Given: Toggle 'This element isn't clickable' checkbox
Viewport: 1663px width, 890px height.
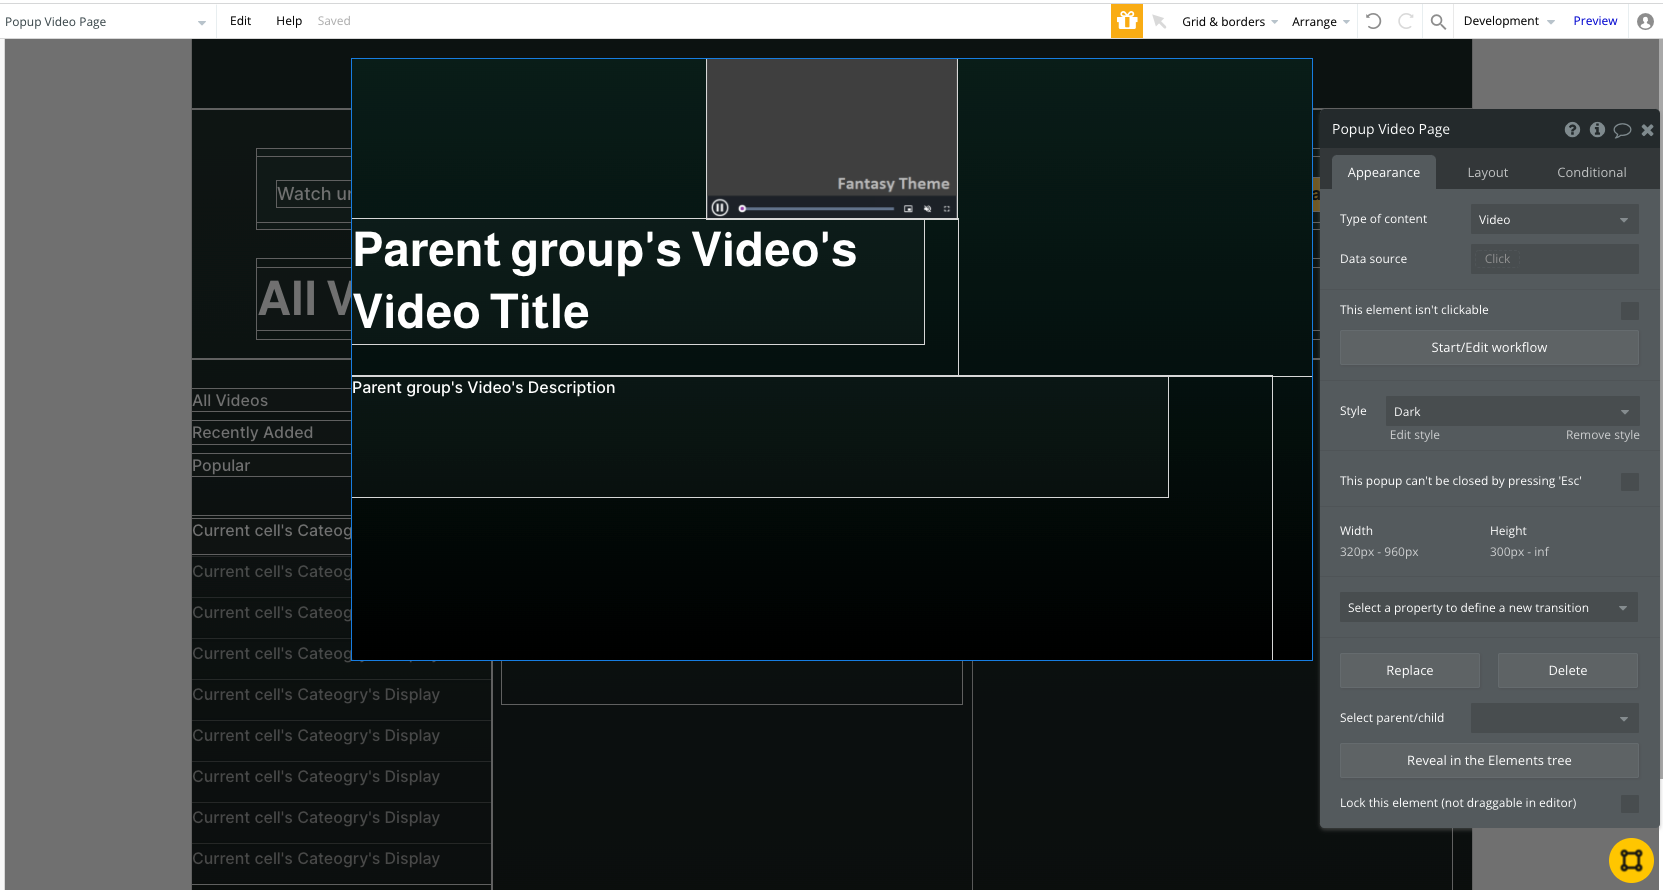Looking at the screenshot, I should [1630, 311].
